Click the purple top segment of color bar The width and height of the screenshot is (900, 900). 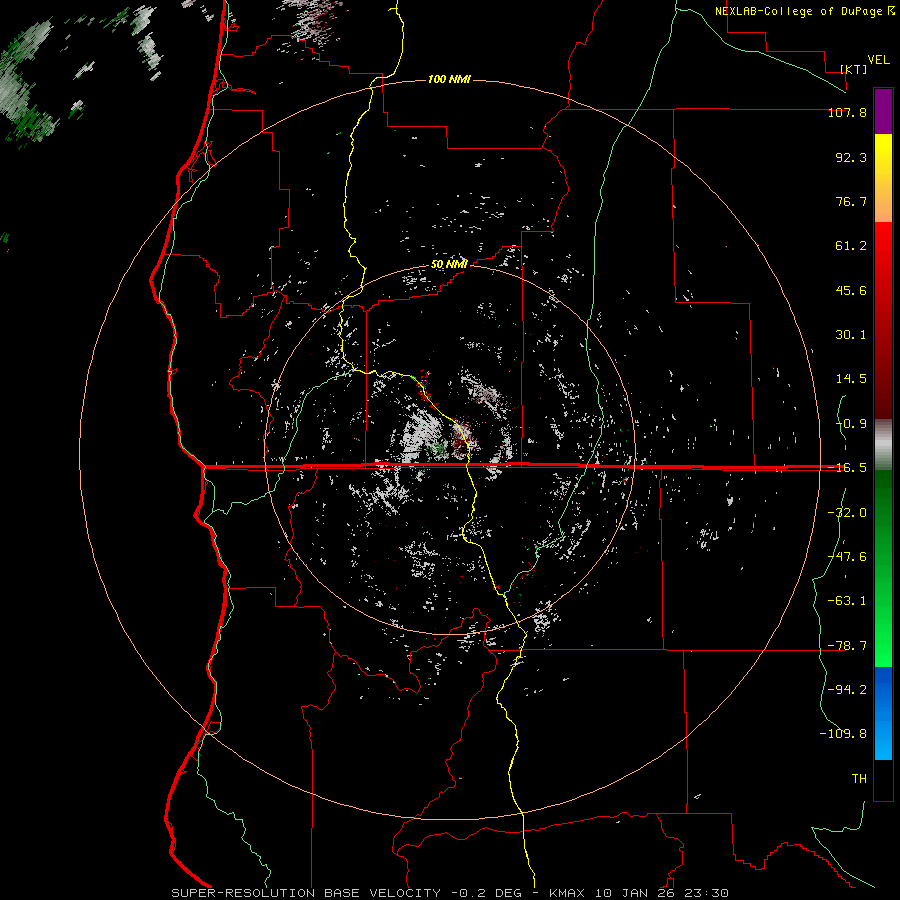pos(883,111)
